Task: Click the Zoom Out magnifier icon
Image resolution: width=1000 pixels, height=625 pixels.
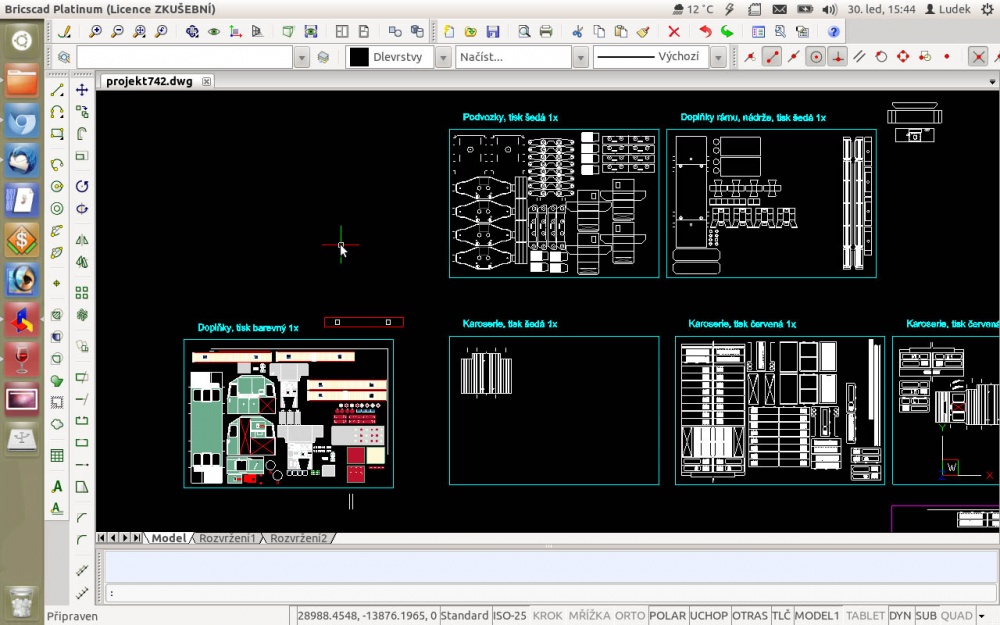Action: pos(117,31)
